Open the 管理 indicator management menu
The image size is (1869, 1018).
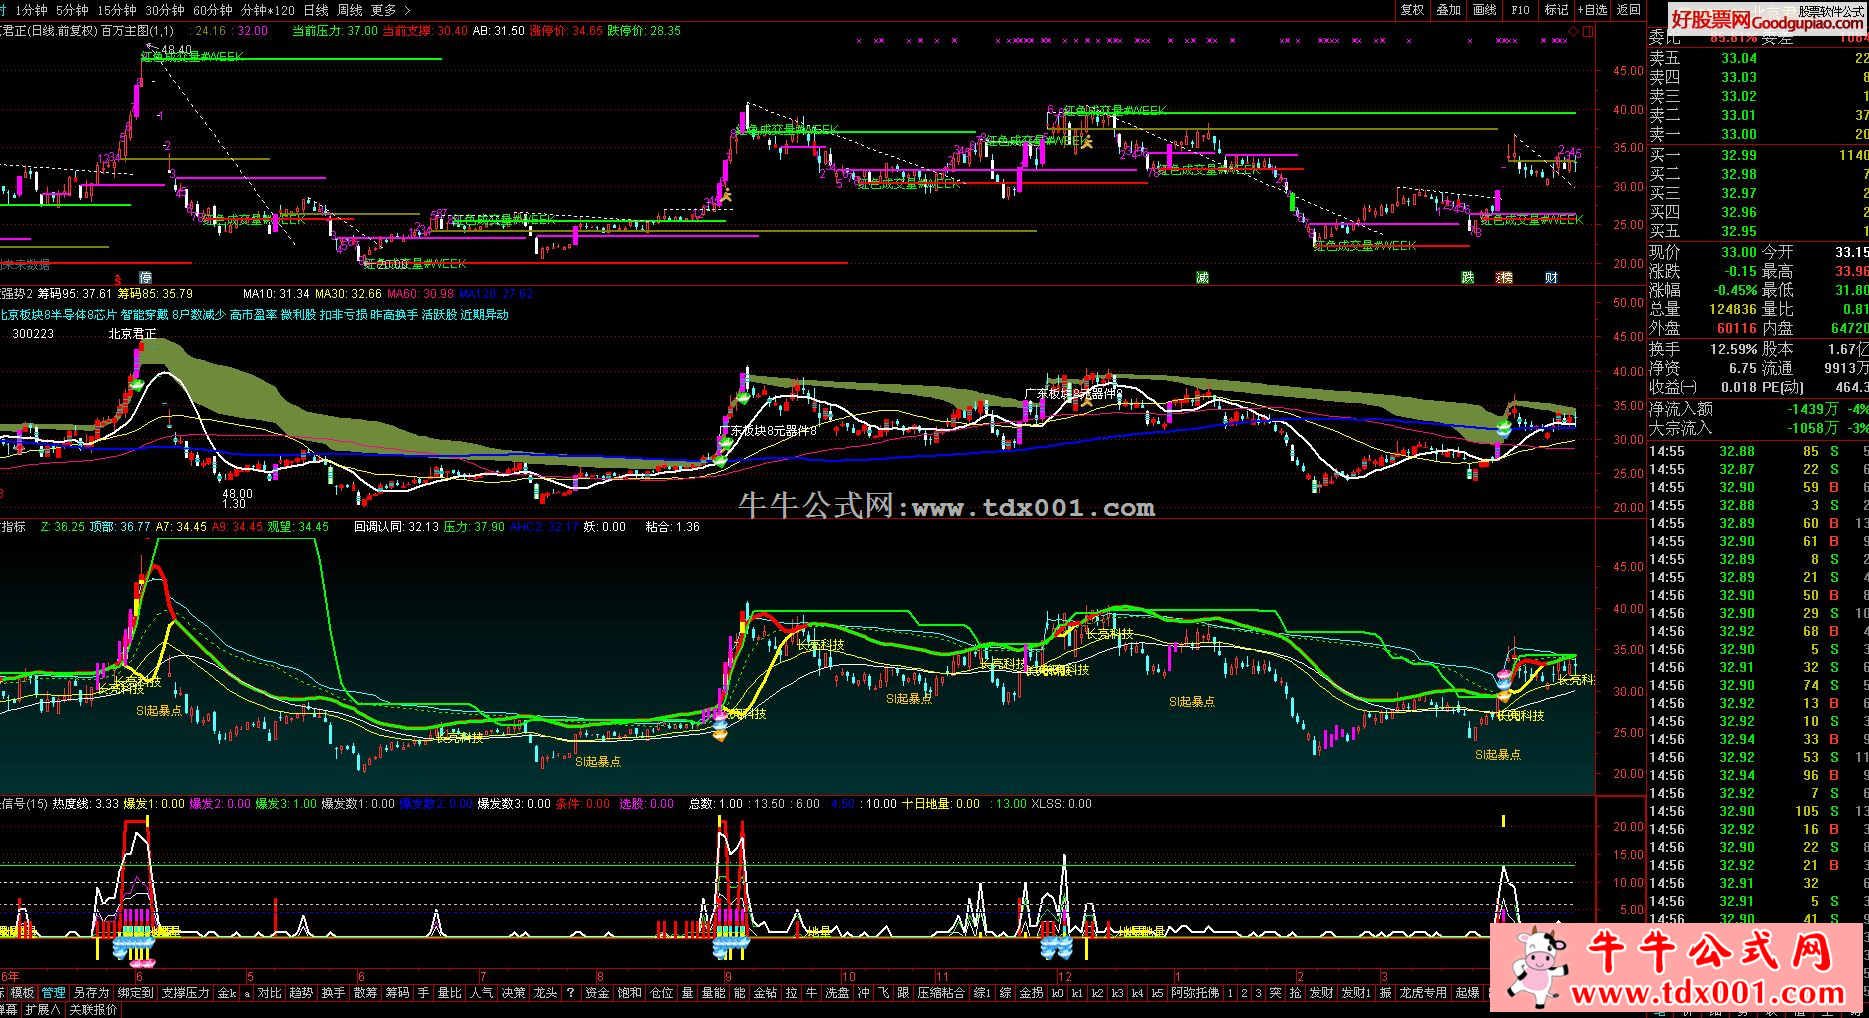tap(53, 993)
